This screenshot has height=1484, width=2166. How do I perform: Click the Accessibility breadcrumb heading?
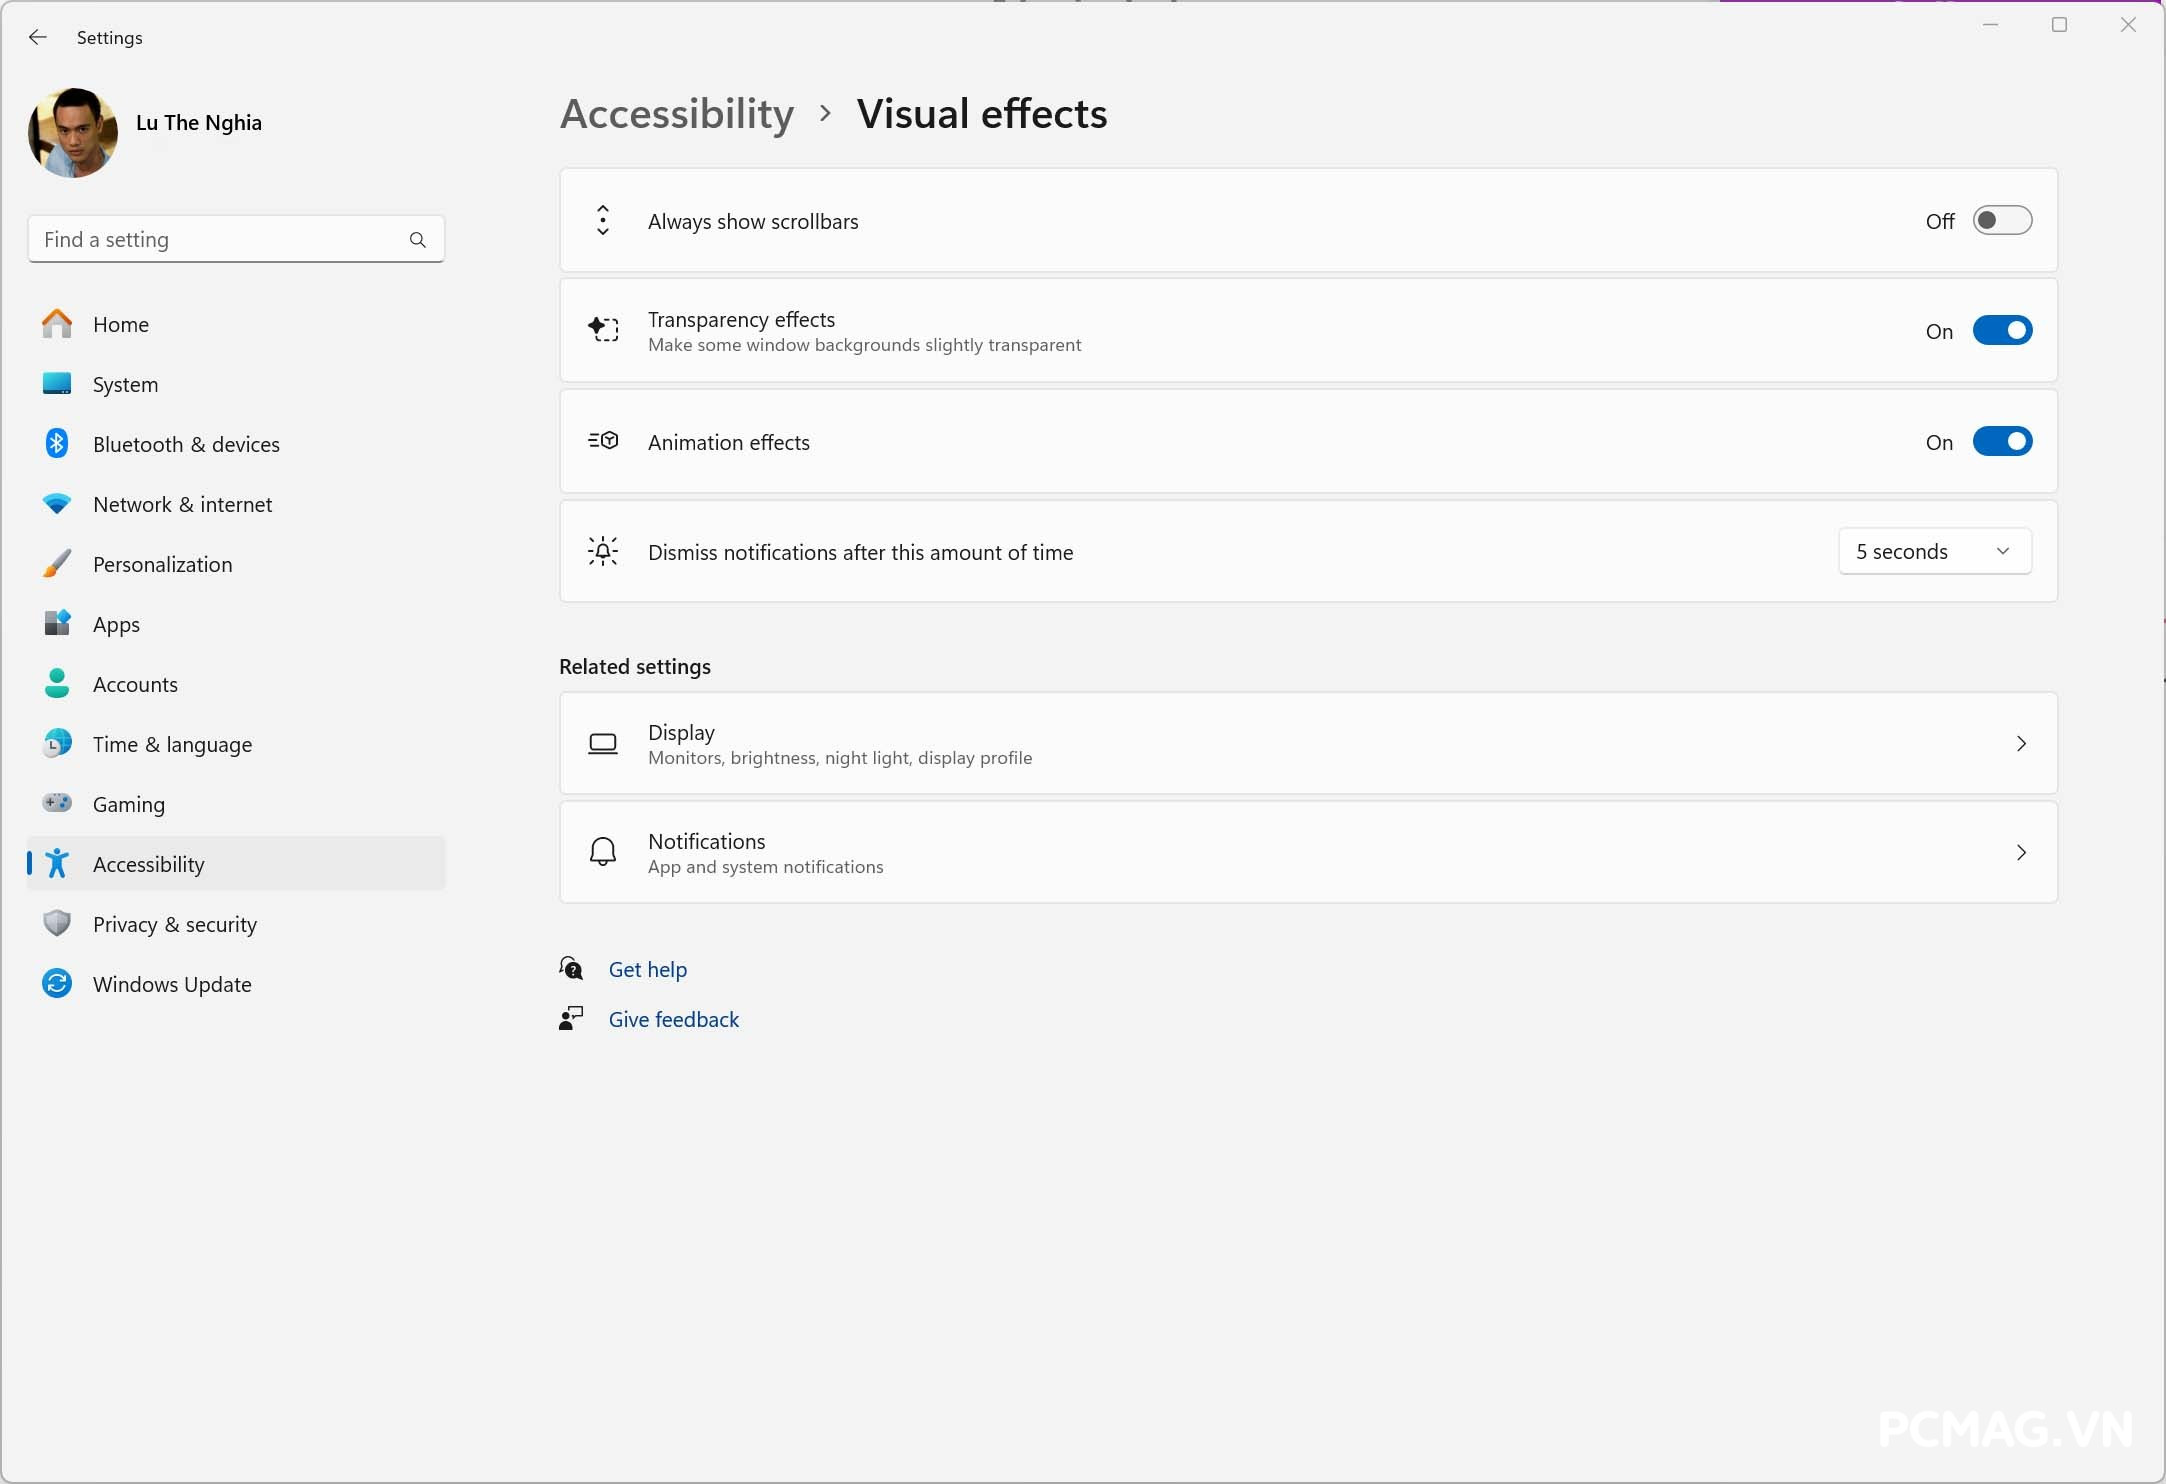[677, 114]
